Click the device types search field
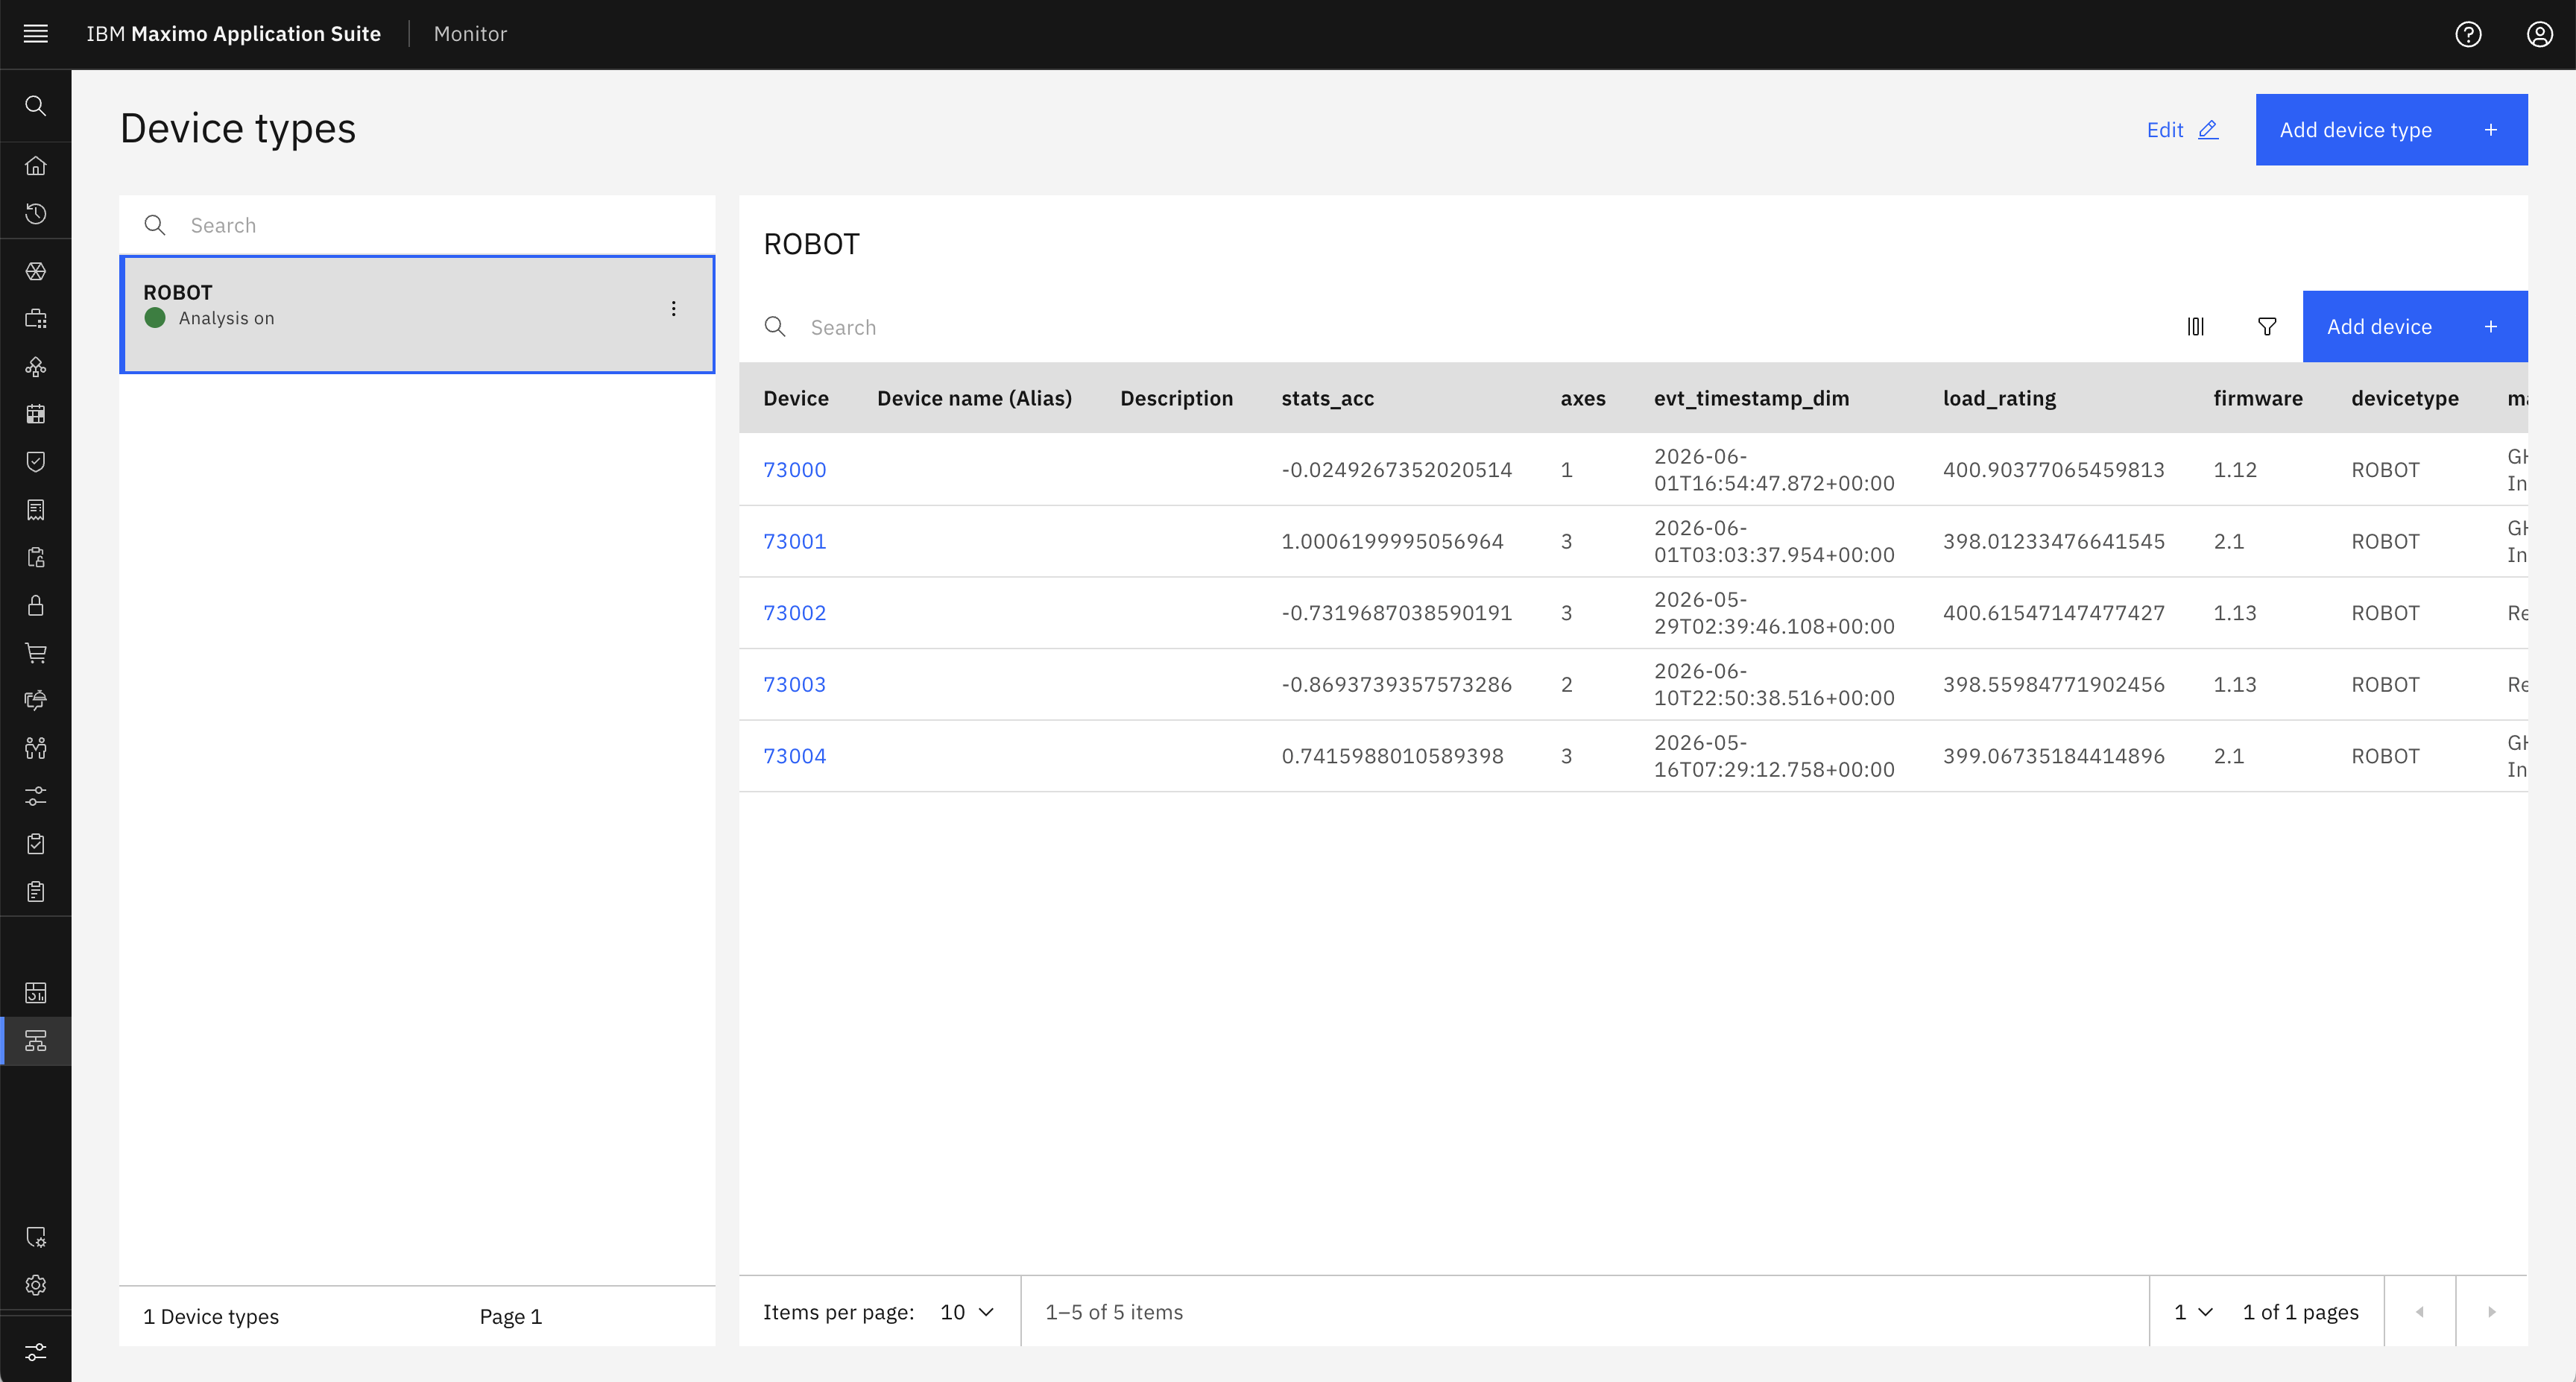The height and width of the screenshot is (1382, 2576). (x=417, y=225)
